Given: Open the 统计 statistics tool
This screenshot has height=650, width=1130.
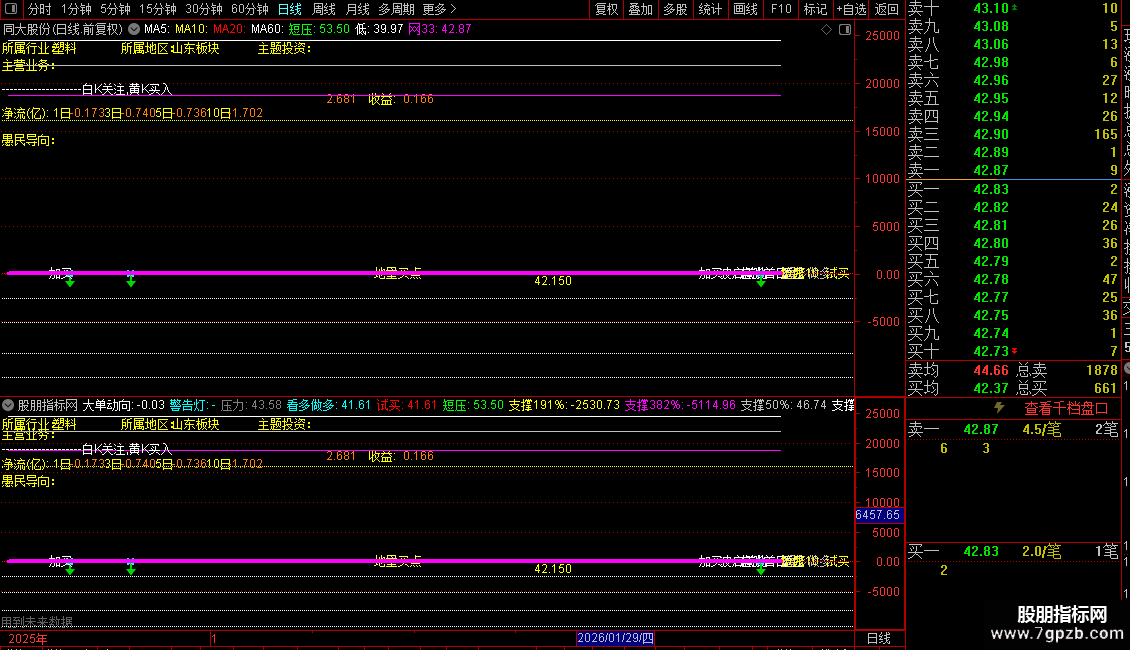Looking at the screenshot, I should pyautogui.click(x=710, y=9).
